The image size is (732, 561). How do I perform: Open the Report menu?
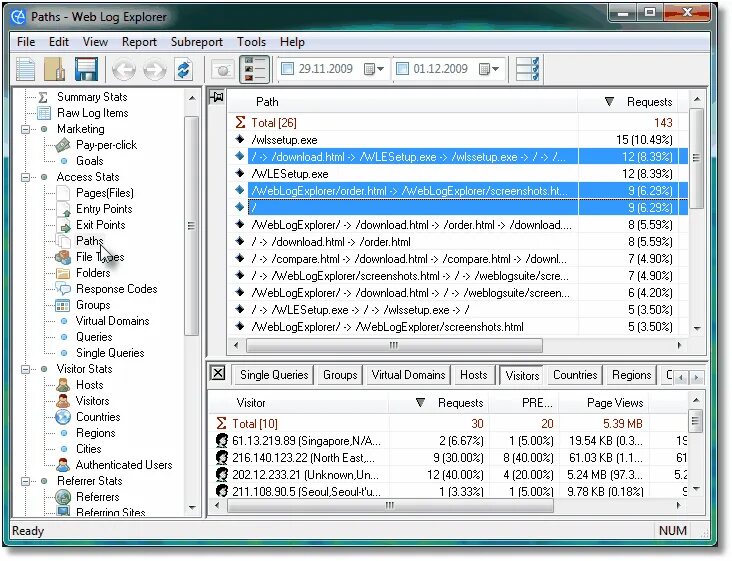click(x=139, y=42)
